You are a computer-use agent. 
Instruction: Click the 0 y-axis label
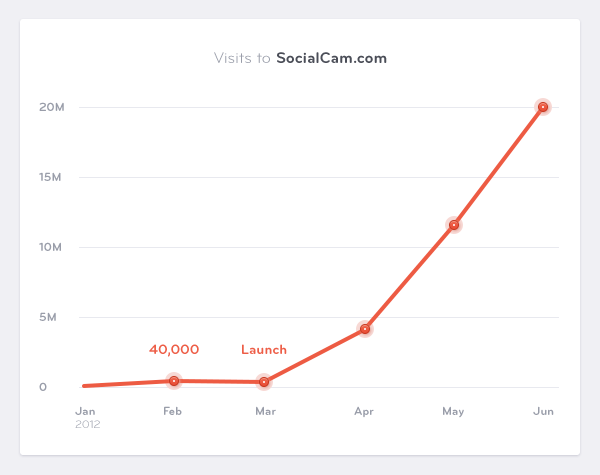43,387
